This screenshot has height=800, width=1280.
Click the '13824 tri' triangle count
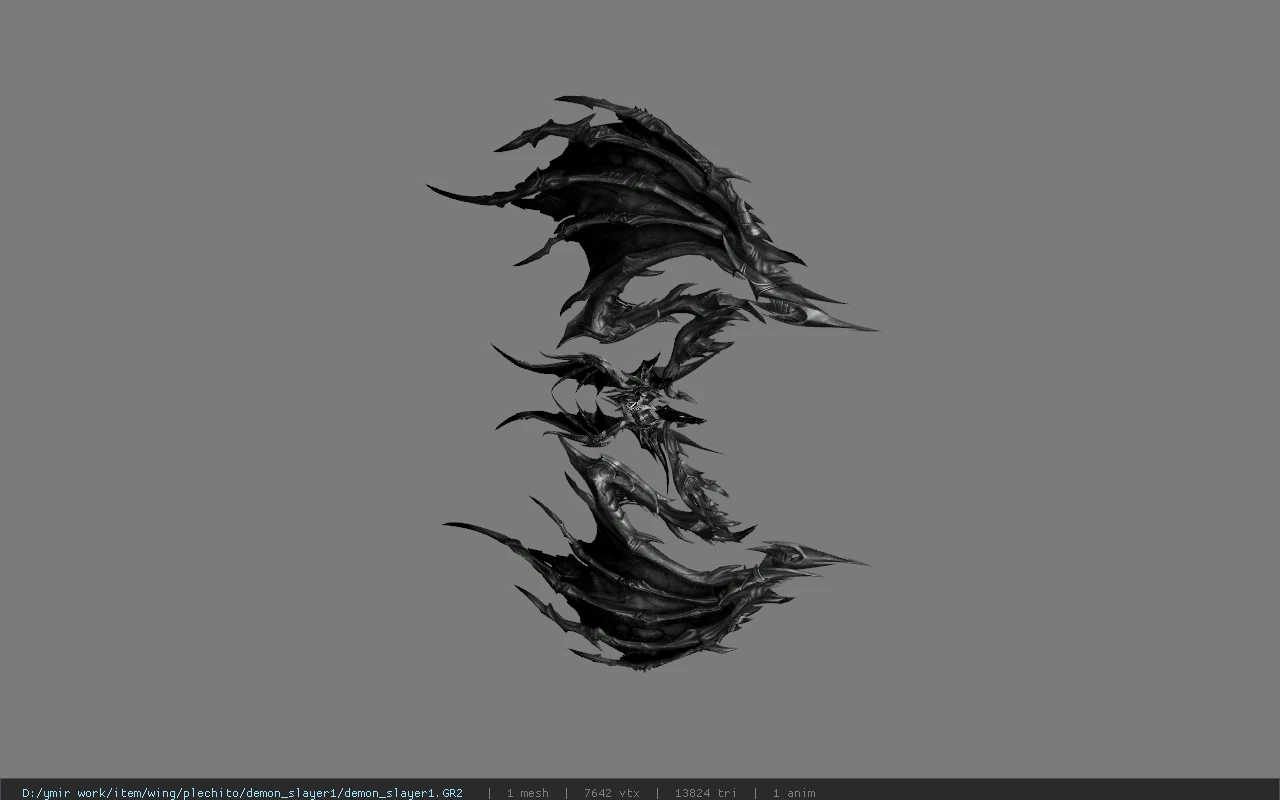(x=705, y=793)
